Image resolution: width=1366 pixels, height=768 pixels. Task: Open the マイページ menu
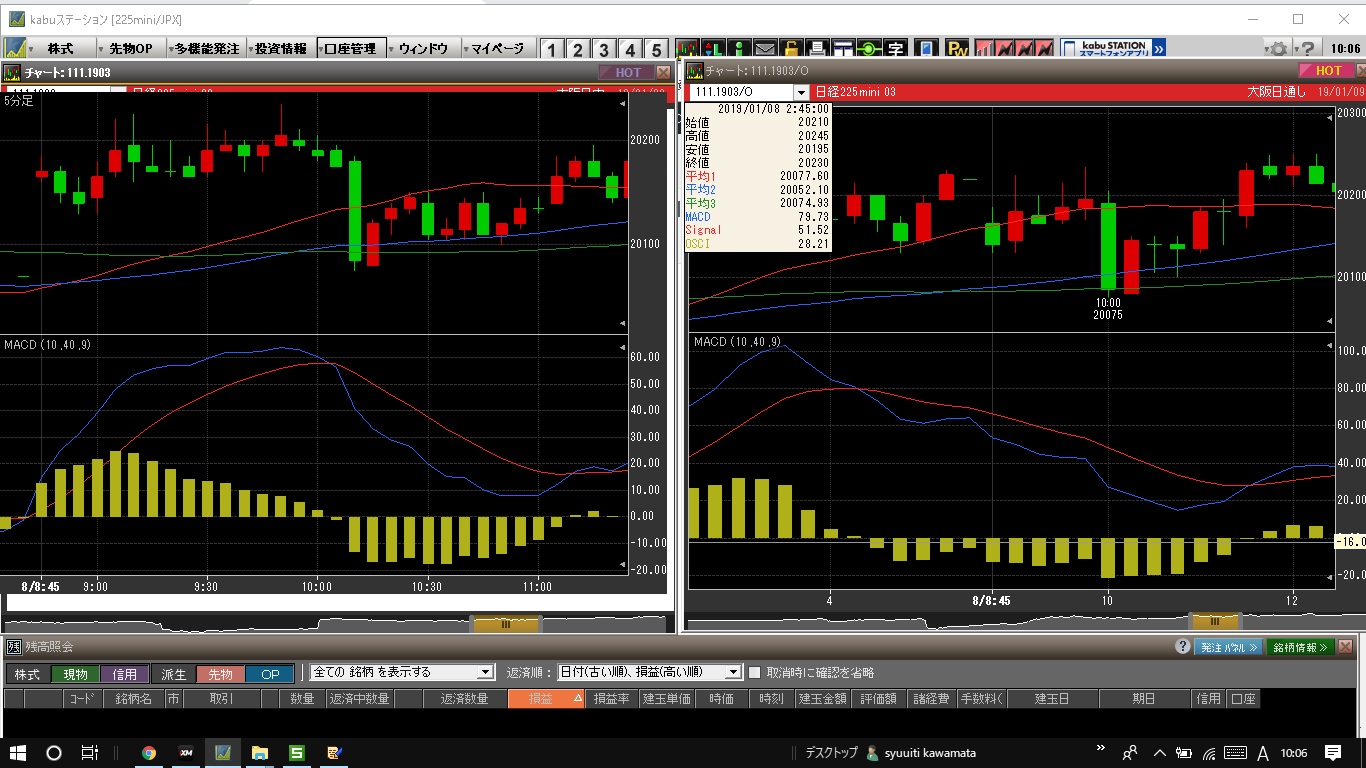pos(497,48)
